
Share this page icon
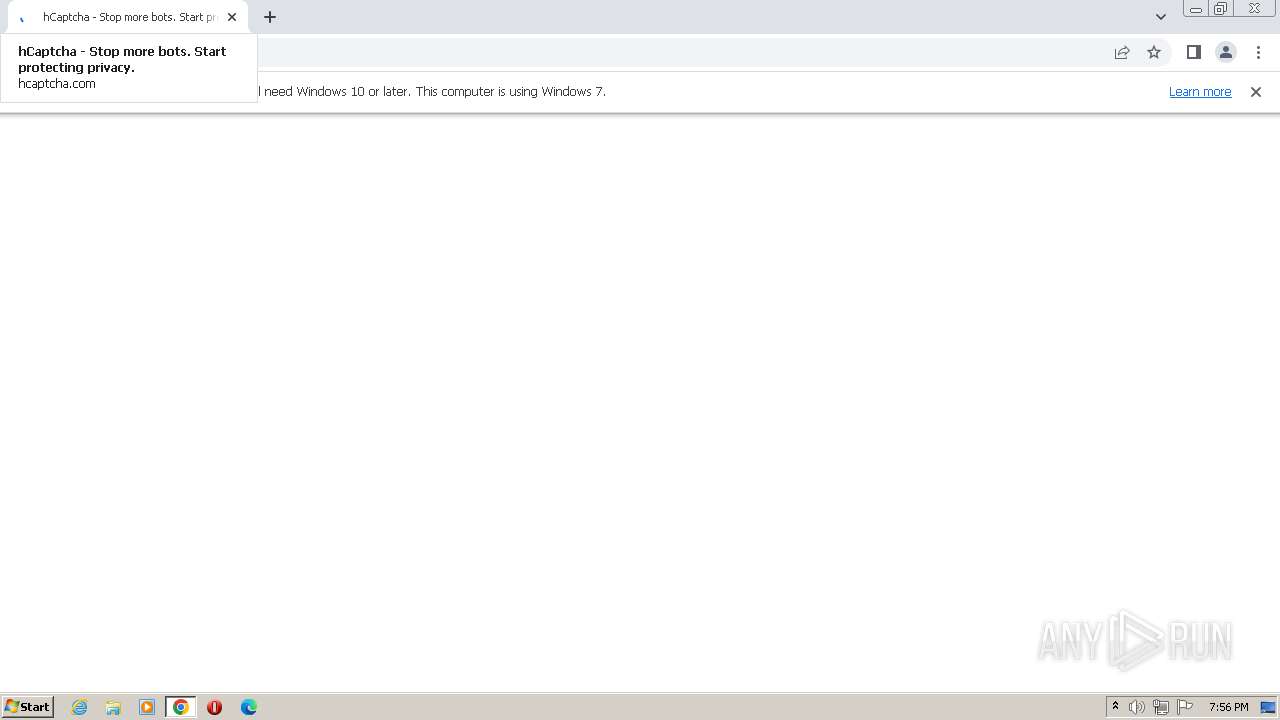(x=1122, y=52)
